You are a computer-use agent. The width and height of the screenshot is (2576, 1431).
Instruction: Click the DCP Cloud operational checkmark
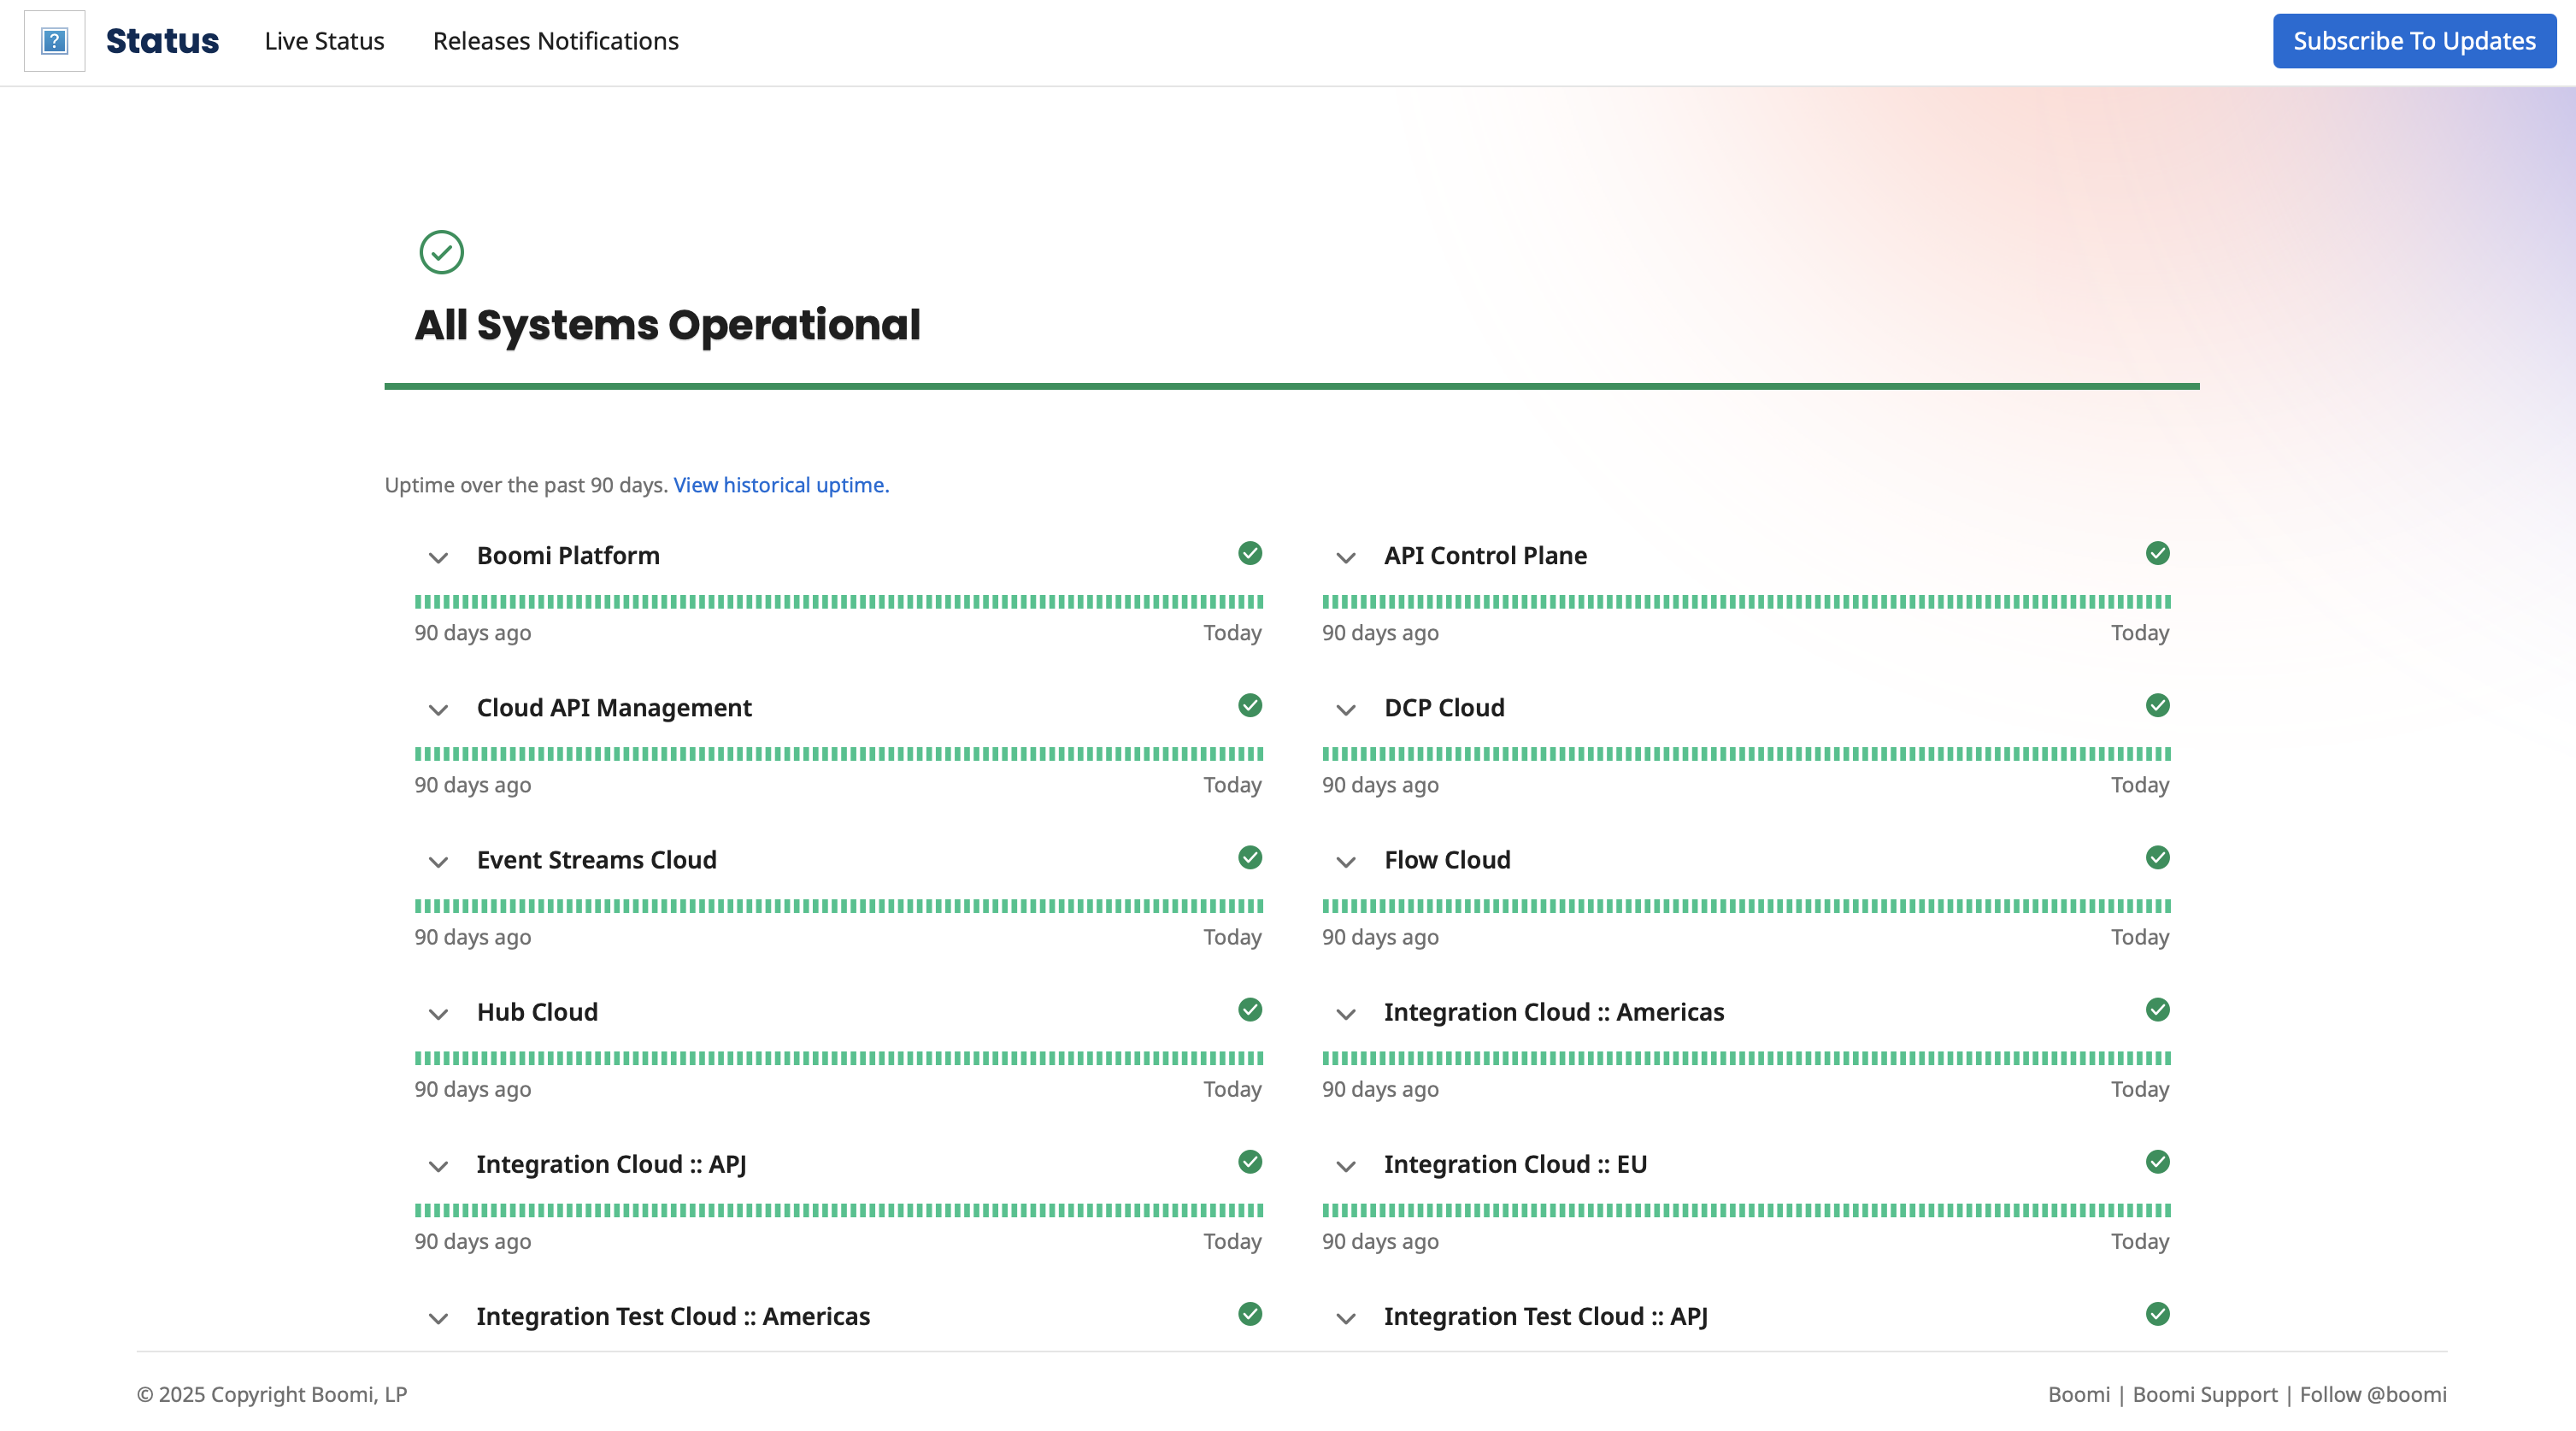click(x=2156, y=706)
